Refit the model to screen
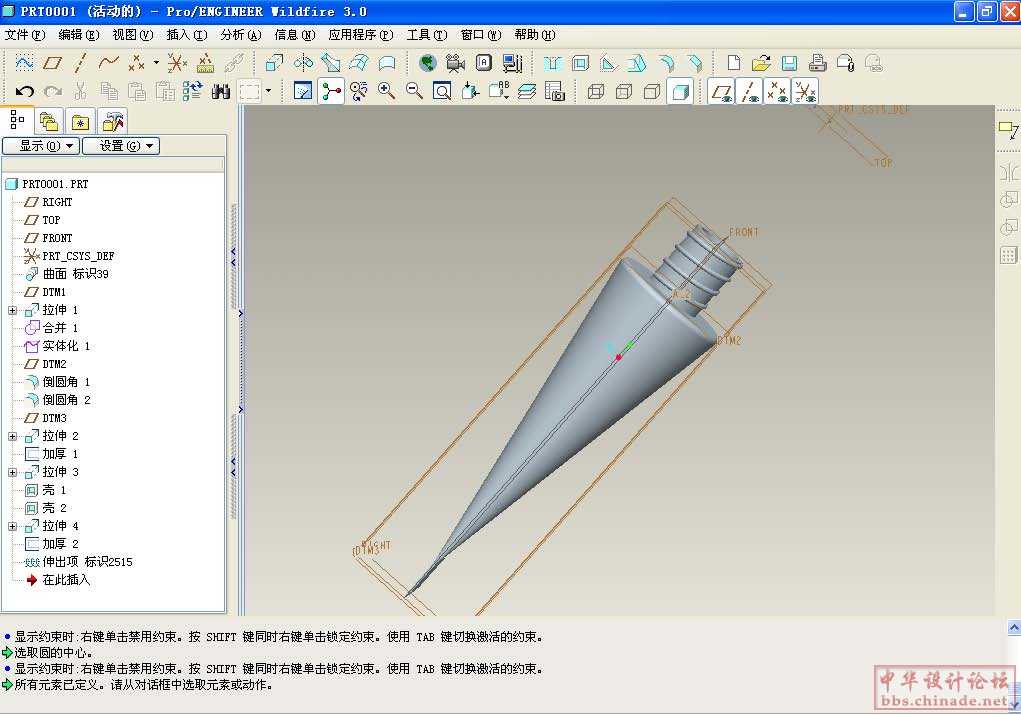 point(442,91)
